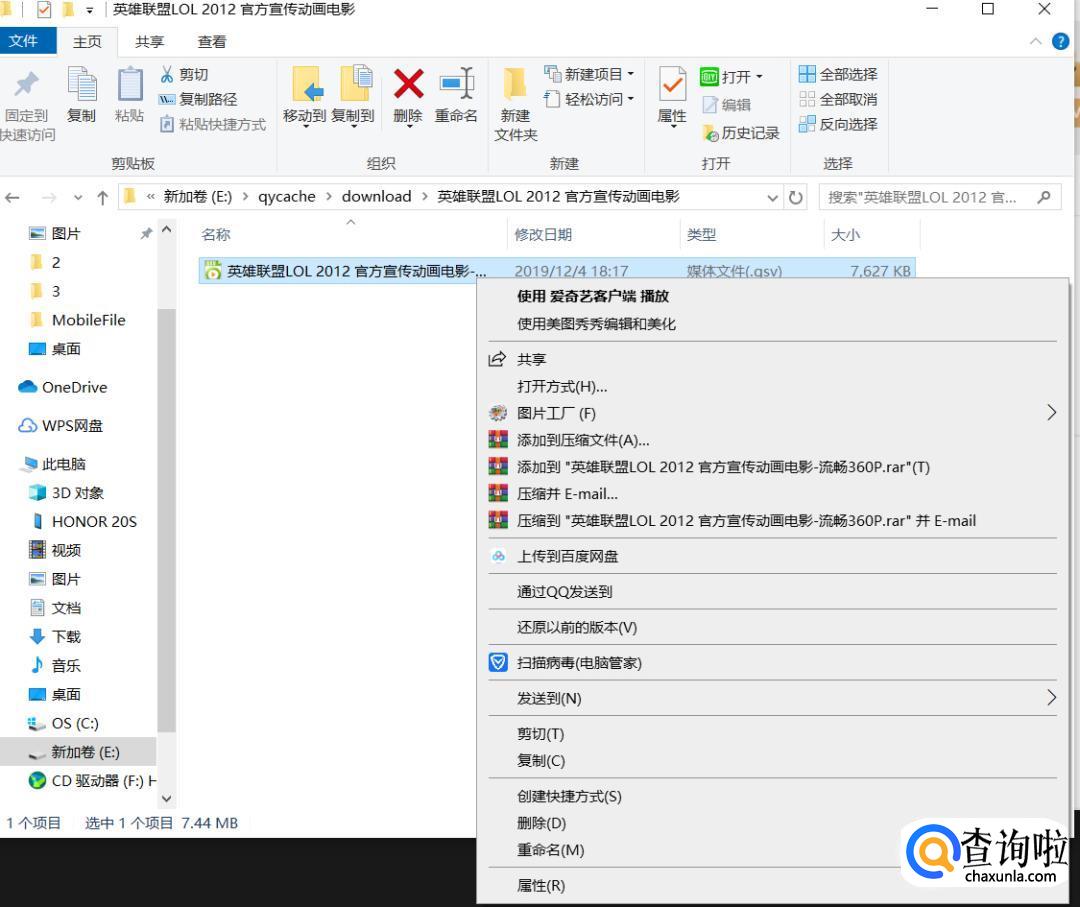Create a new folder with 新建文件夹
Screen dimensions: 1080x907
click(x=515, y=105)
